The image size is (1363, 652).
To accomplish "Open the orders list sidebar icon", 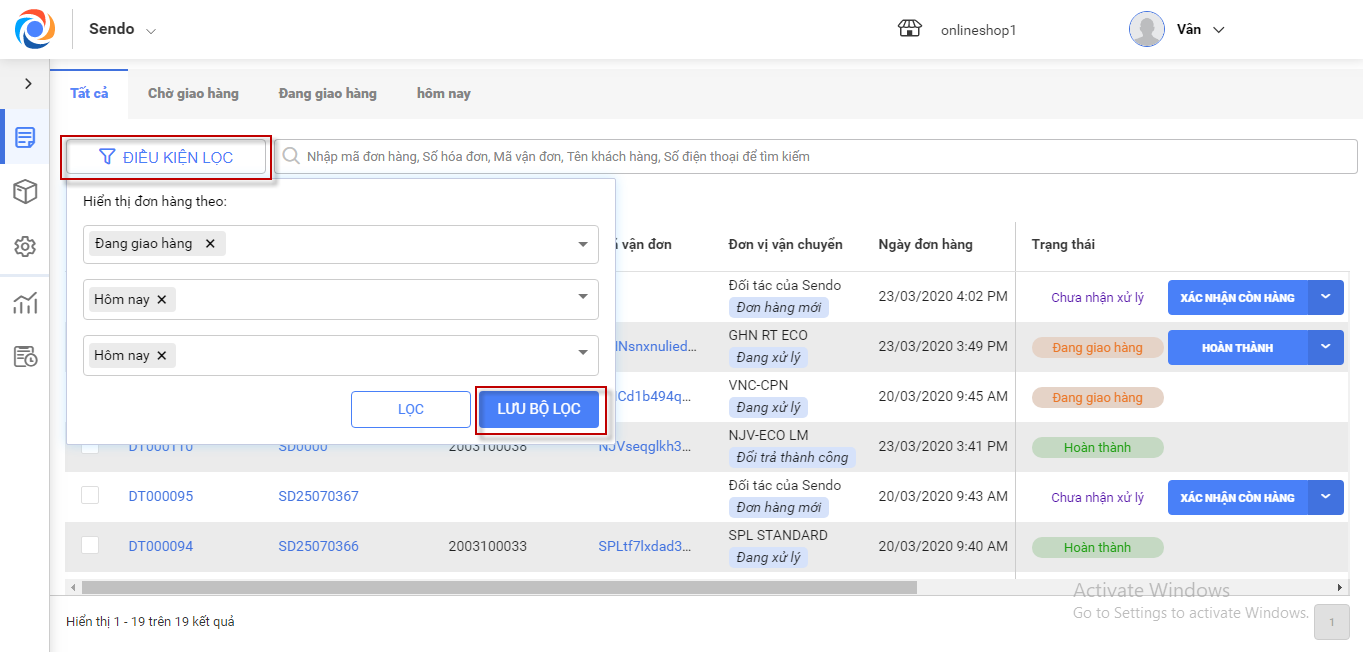I will click(25, 137).
